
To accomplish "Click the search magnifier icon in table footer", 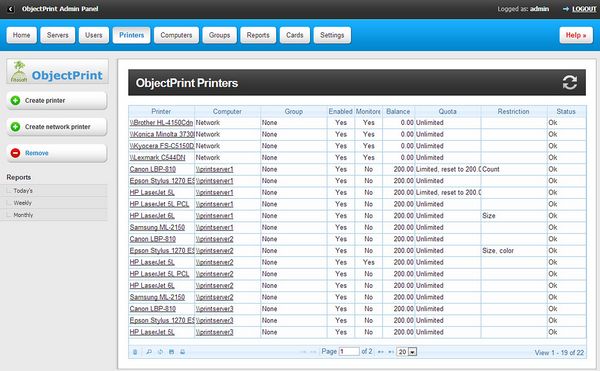I will (149, 352).
